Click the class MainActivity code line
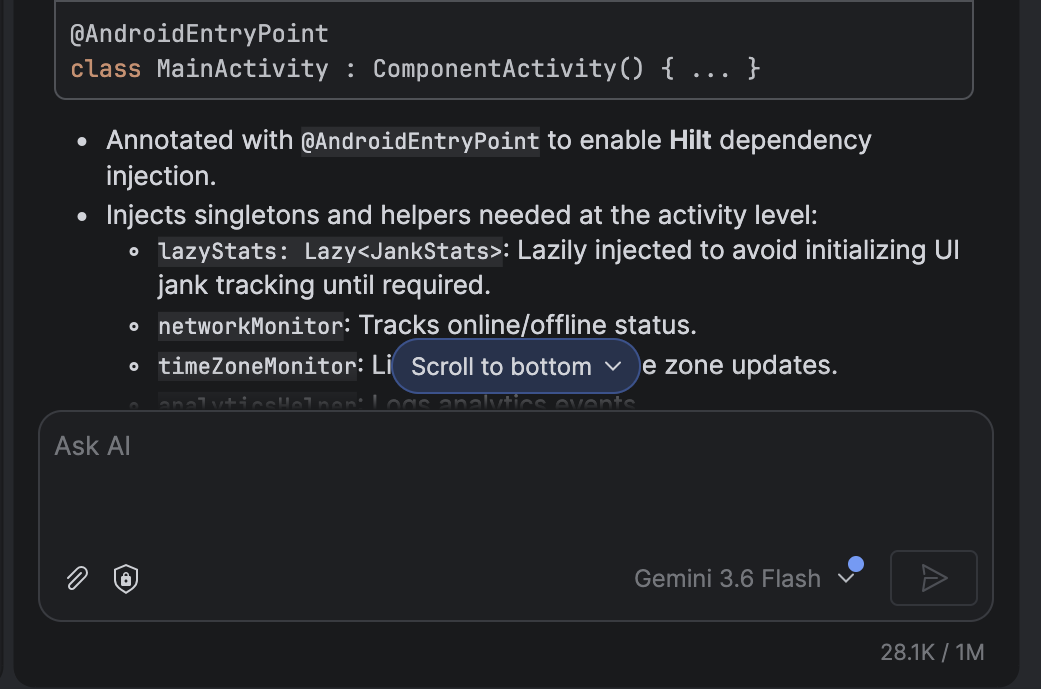This screenshot has width=1041, height=689. [415, 69]
